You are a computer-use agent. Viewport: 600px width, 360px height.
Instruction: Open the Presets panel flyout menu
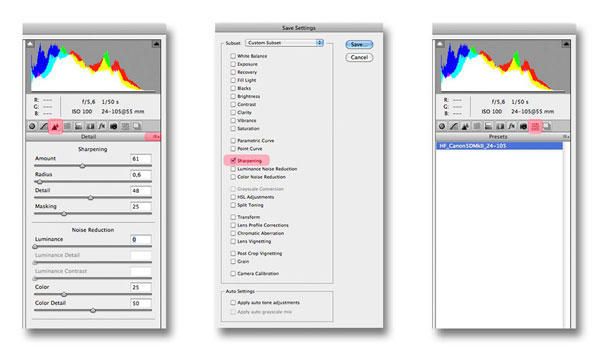pos(566,137)
